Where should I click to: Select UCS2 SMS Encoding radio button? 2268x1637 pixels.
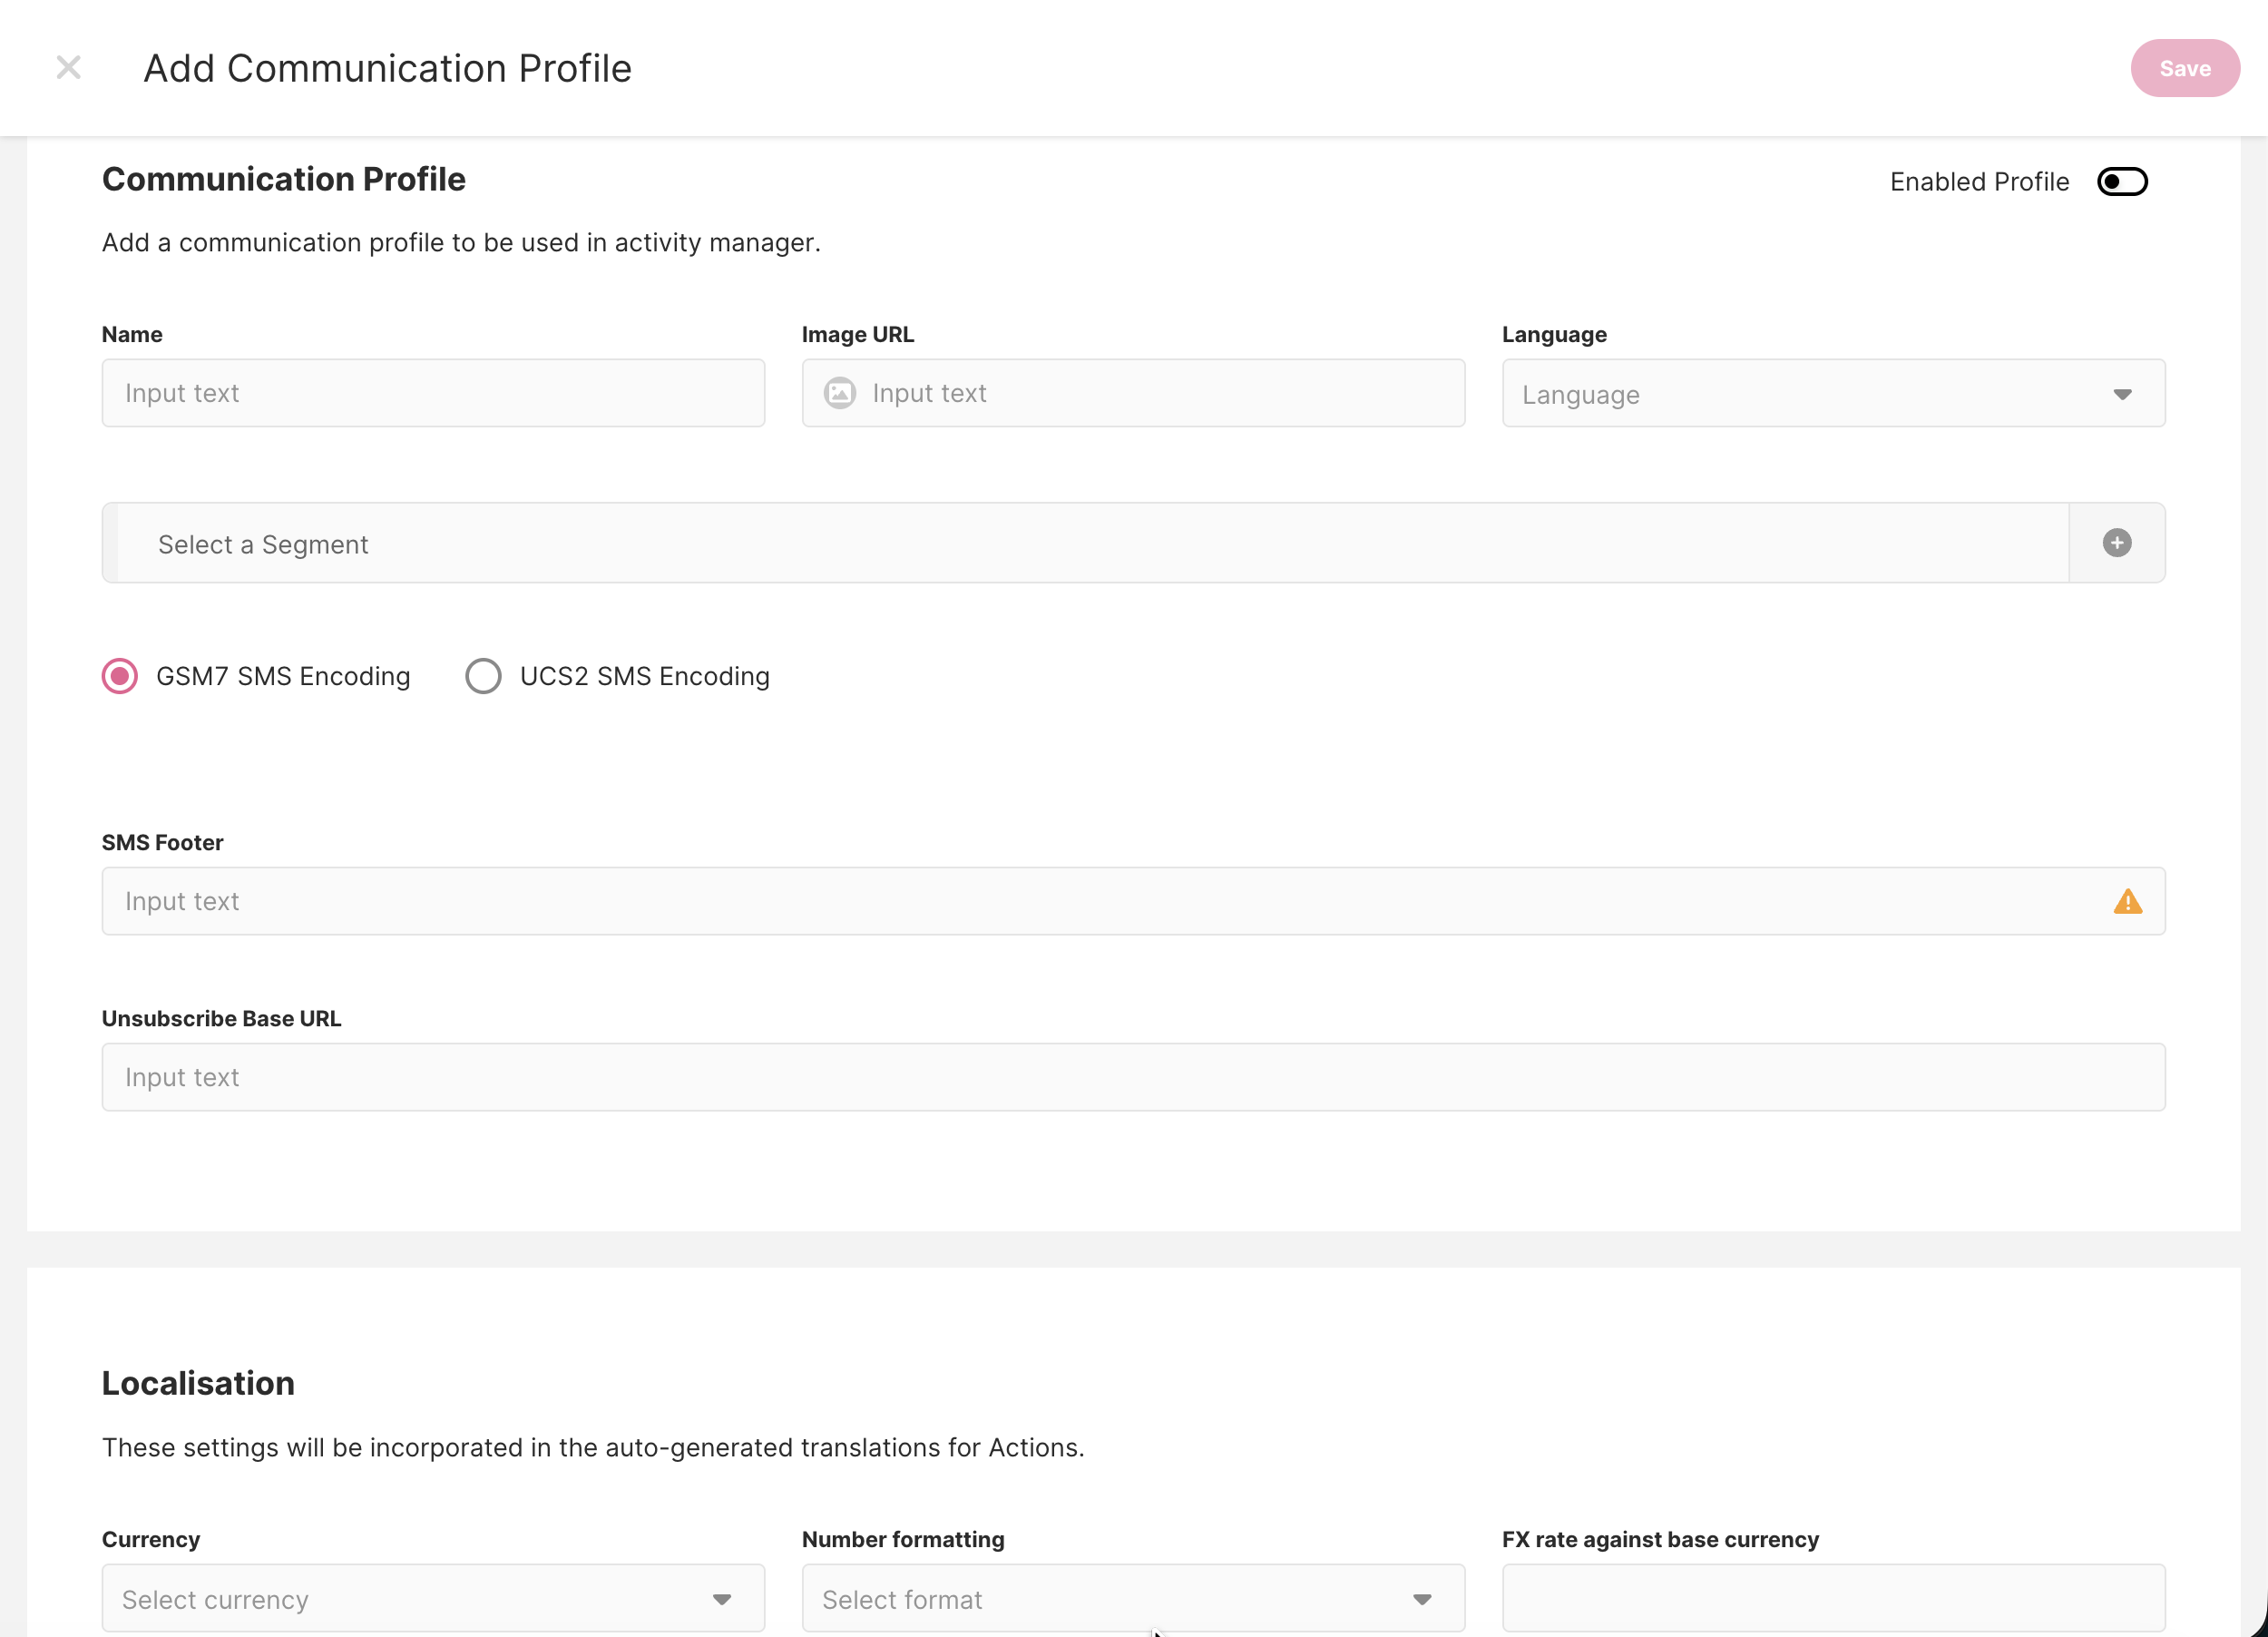coord(483,676)
